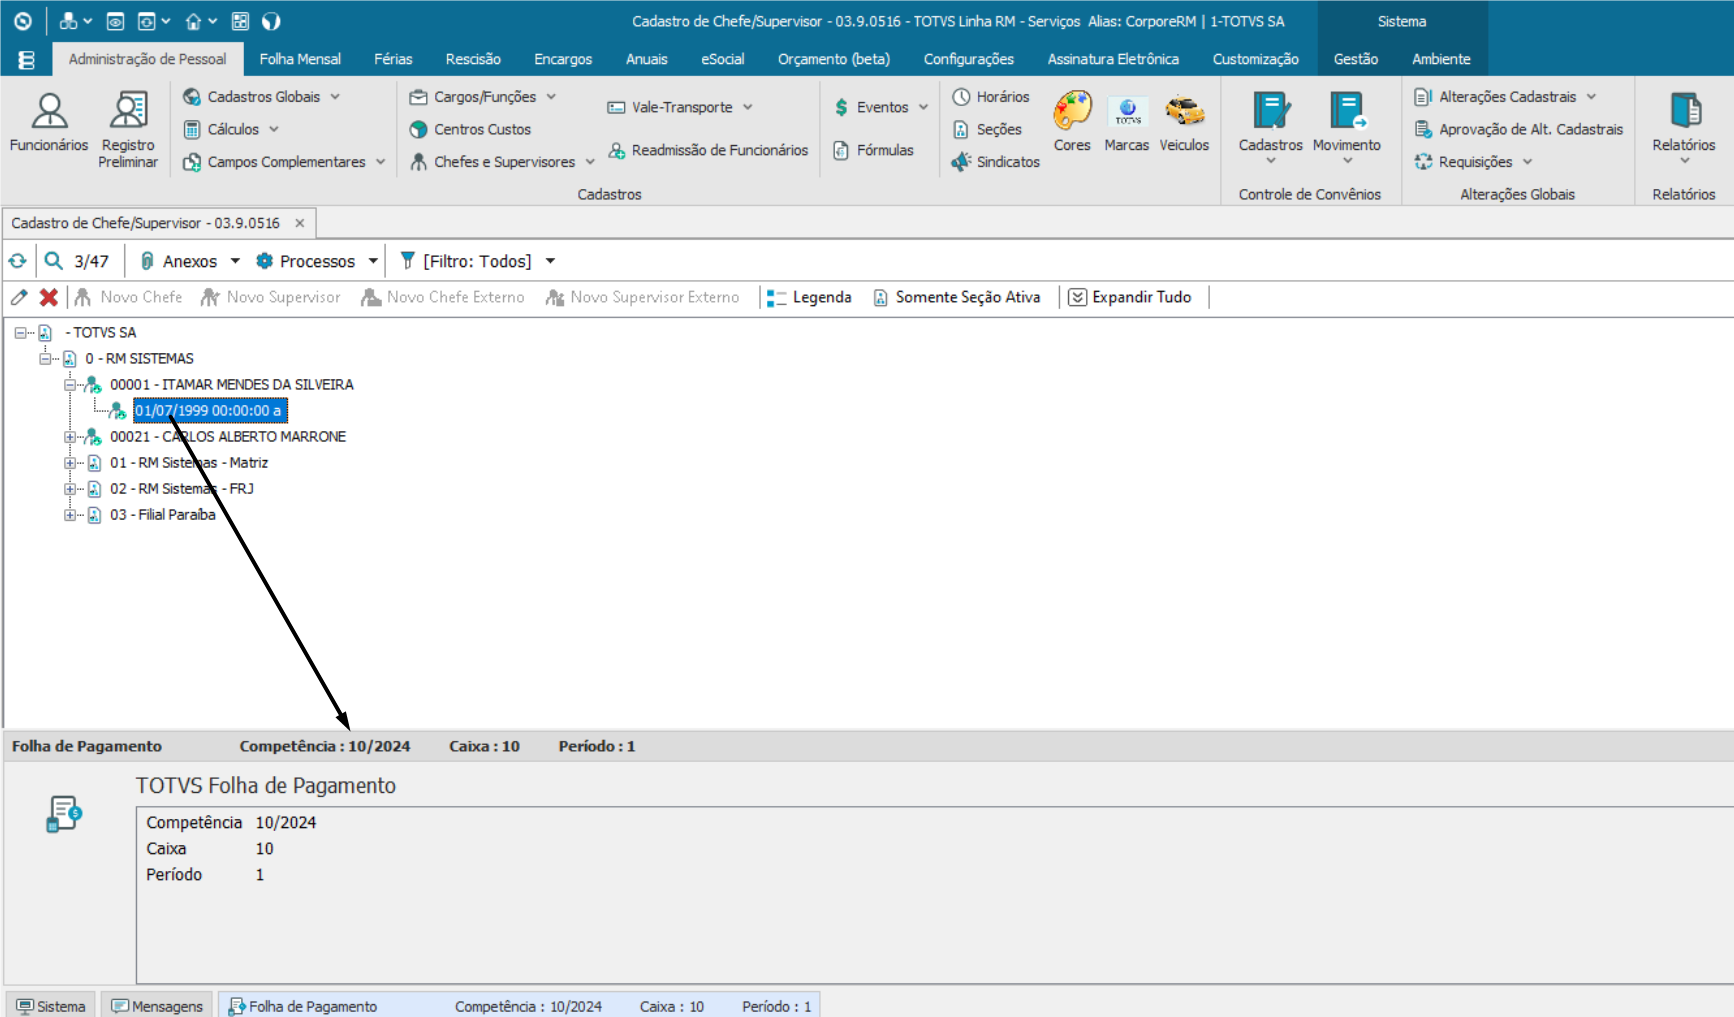Open Readmissão de Funcionários
Image resolution: width=1734 pixels, height=1017 pixels.
708,150
